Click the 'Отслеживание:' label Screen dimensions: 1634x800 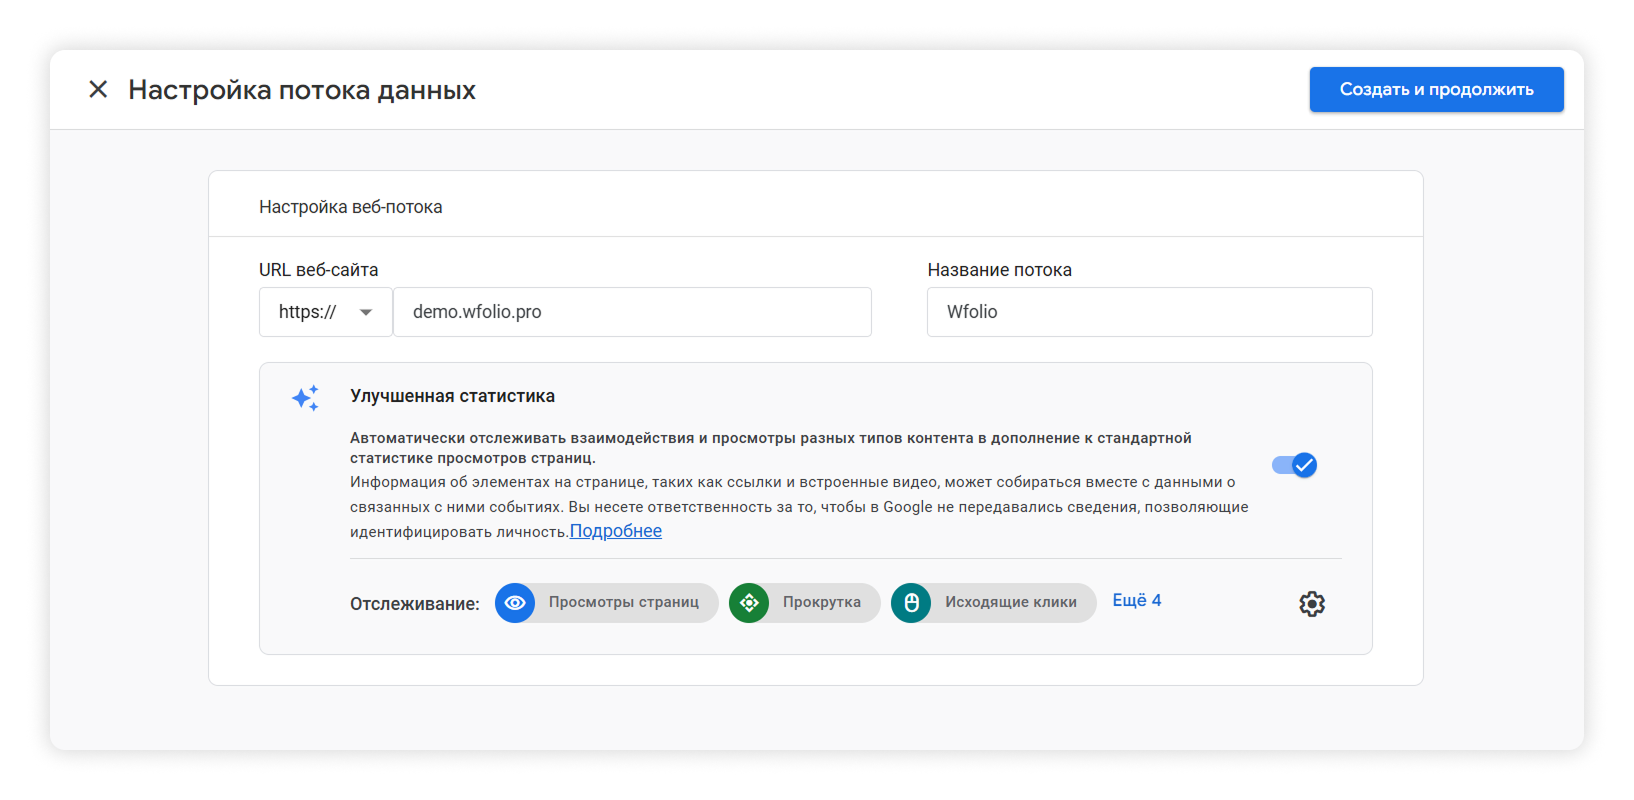click(x=414, y=604)
